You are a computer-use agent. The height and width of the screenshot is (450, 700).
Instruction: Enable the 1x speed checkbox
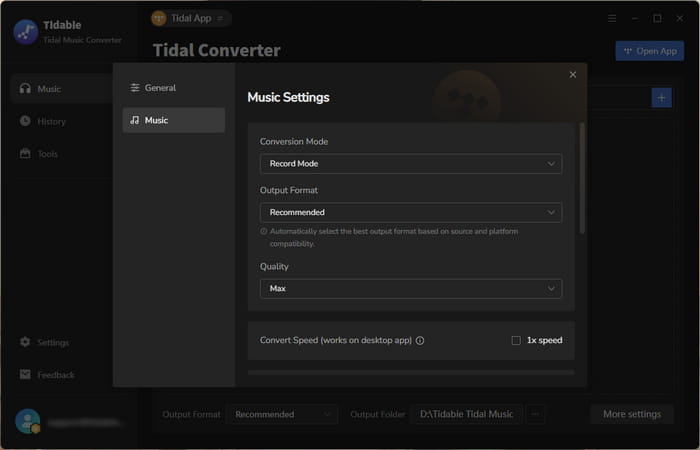click(516, 341)
